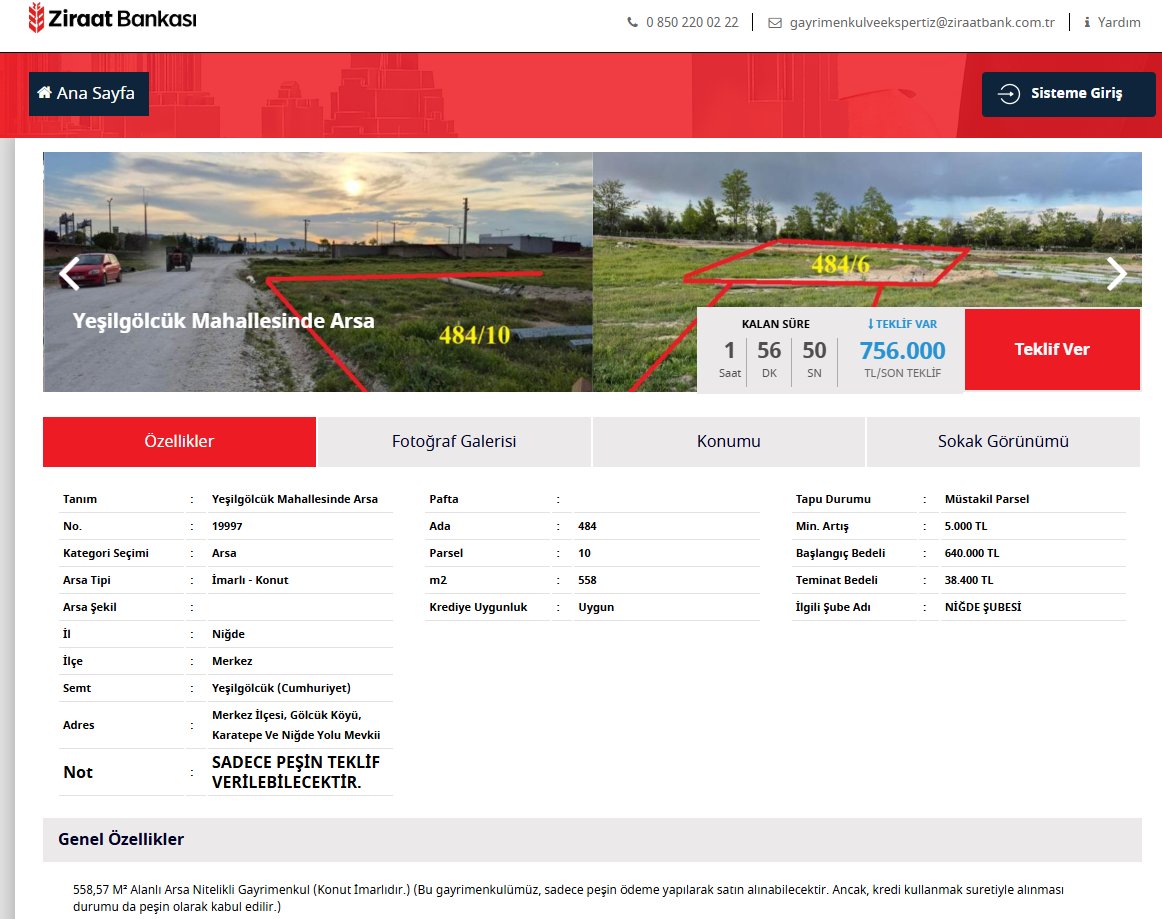This screenshot has height=919, width=1162.
Task: Click the banner title Yeşilgölcük Mahallesinde Arsa
Action: coord(223,321)
